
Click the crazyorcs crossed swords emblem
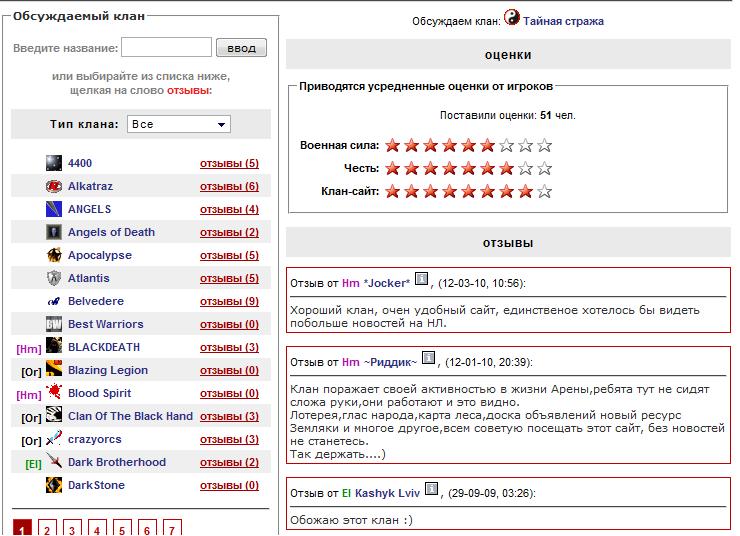point(54,437)
